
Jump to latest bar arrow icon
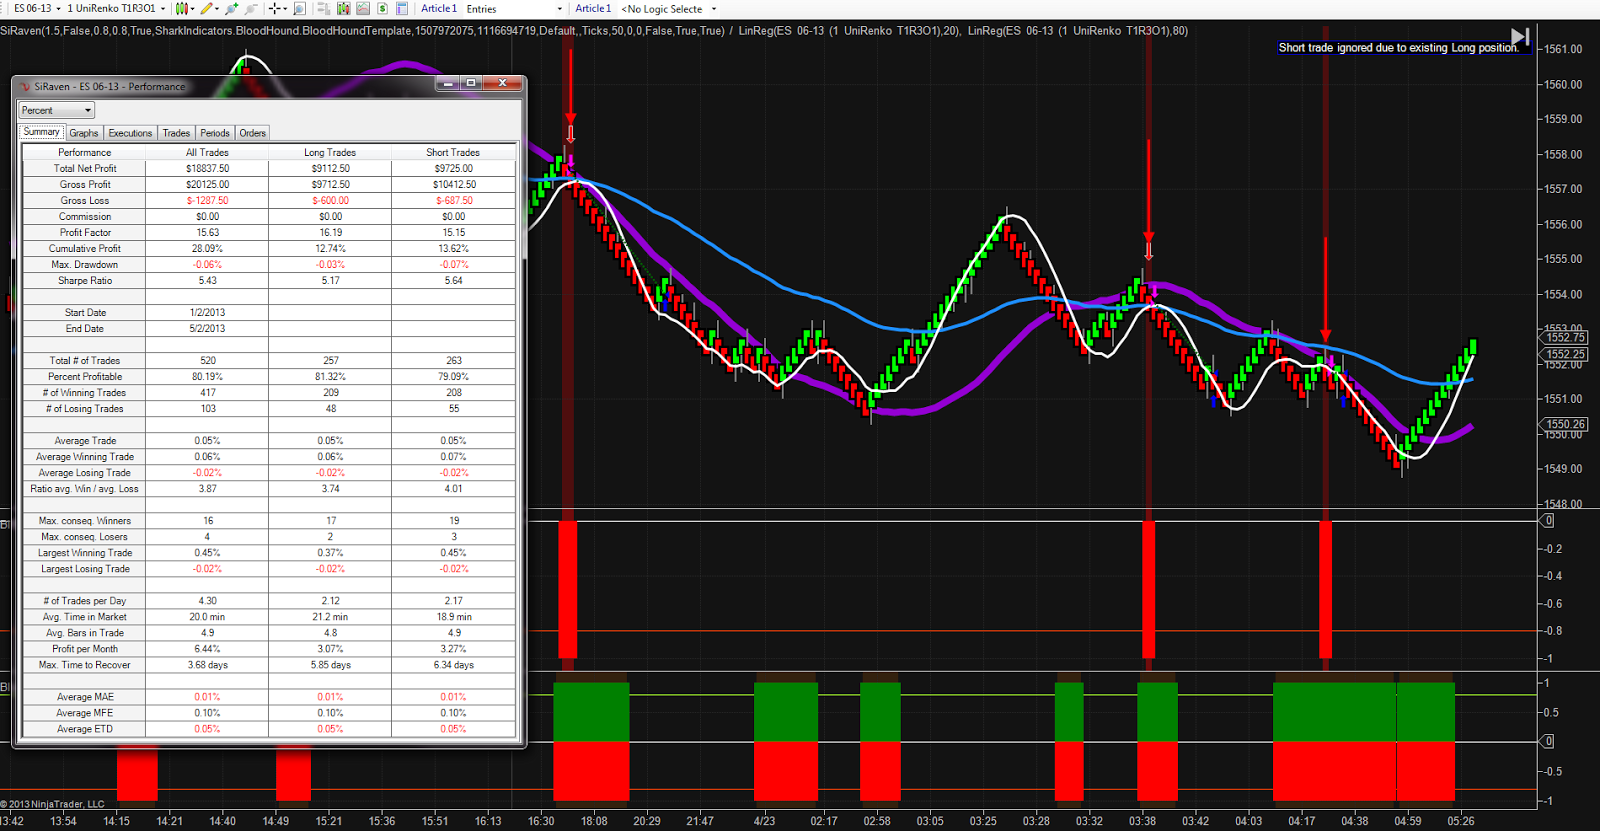(x=1520, y=37)
